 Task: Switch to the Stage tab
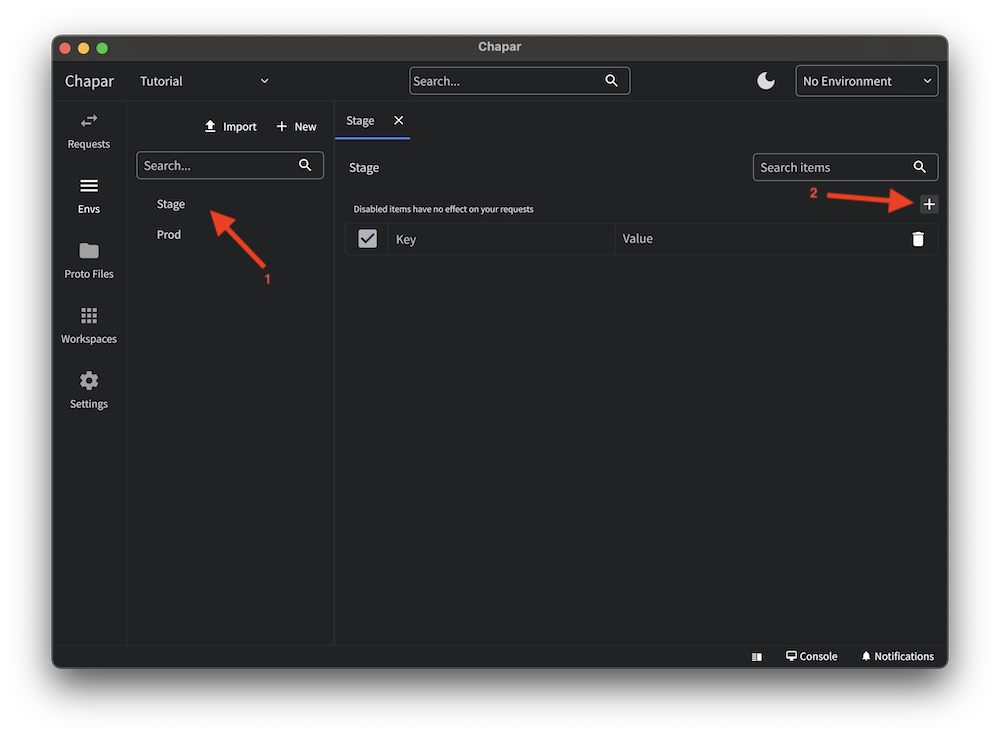click(x=360, y=120)
